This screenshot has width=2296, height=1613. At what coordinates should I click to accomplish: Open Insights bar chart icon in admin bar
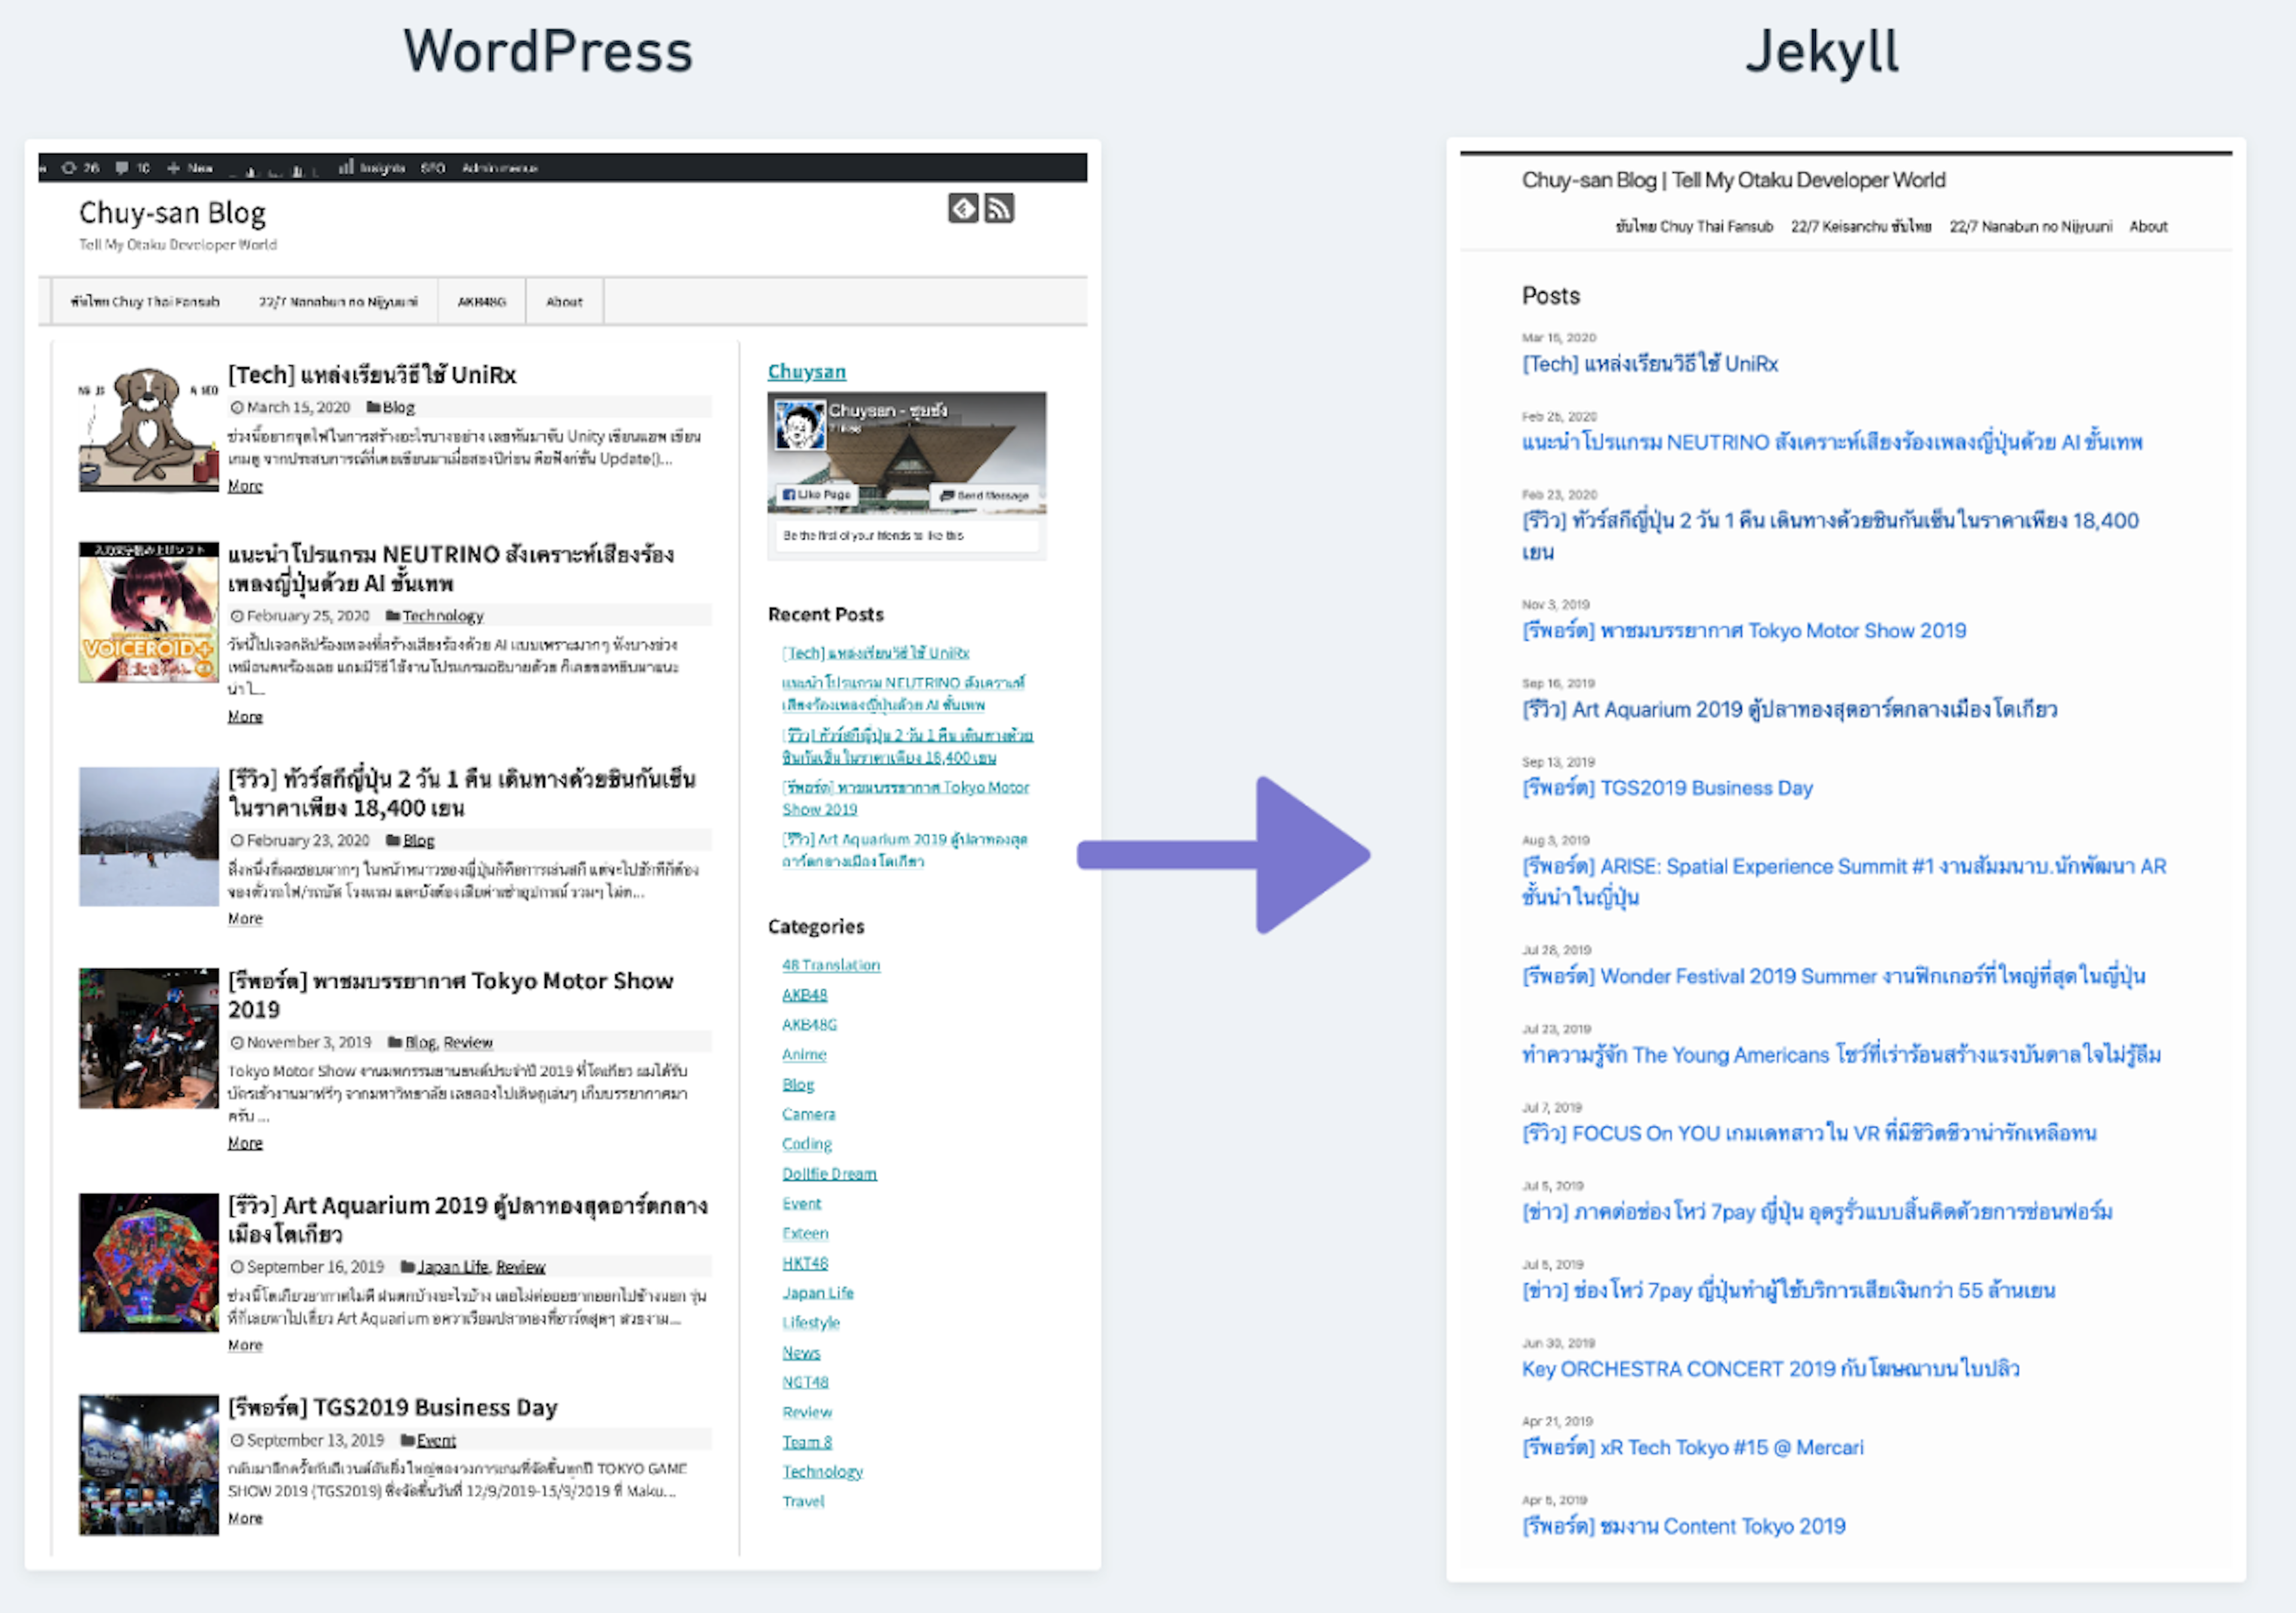click(x=347, y=168)
